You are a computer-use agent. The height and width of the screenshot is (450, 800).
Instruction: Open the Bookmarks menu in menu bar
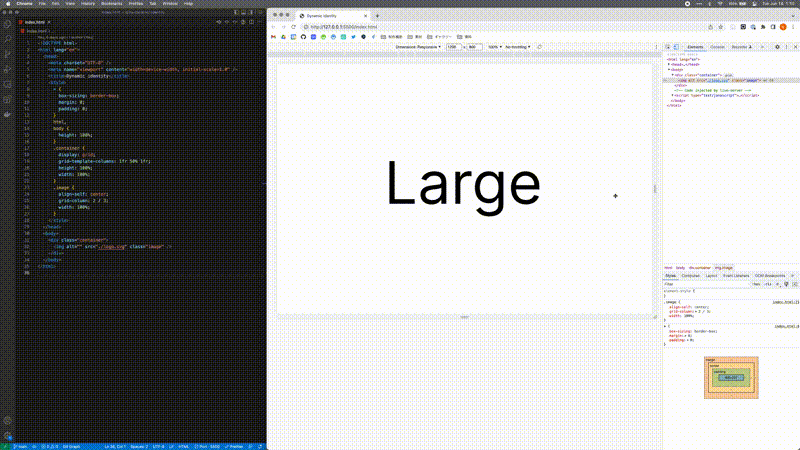(x=112, y=4)
